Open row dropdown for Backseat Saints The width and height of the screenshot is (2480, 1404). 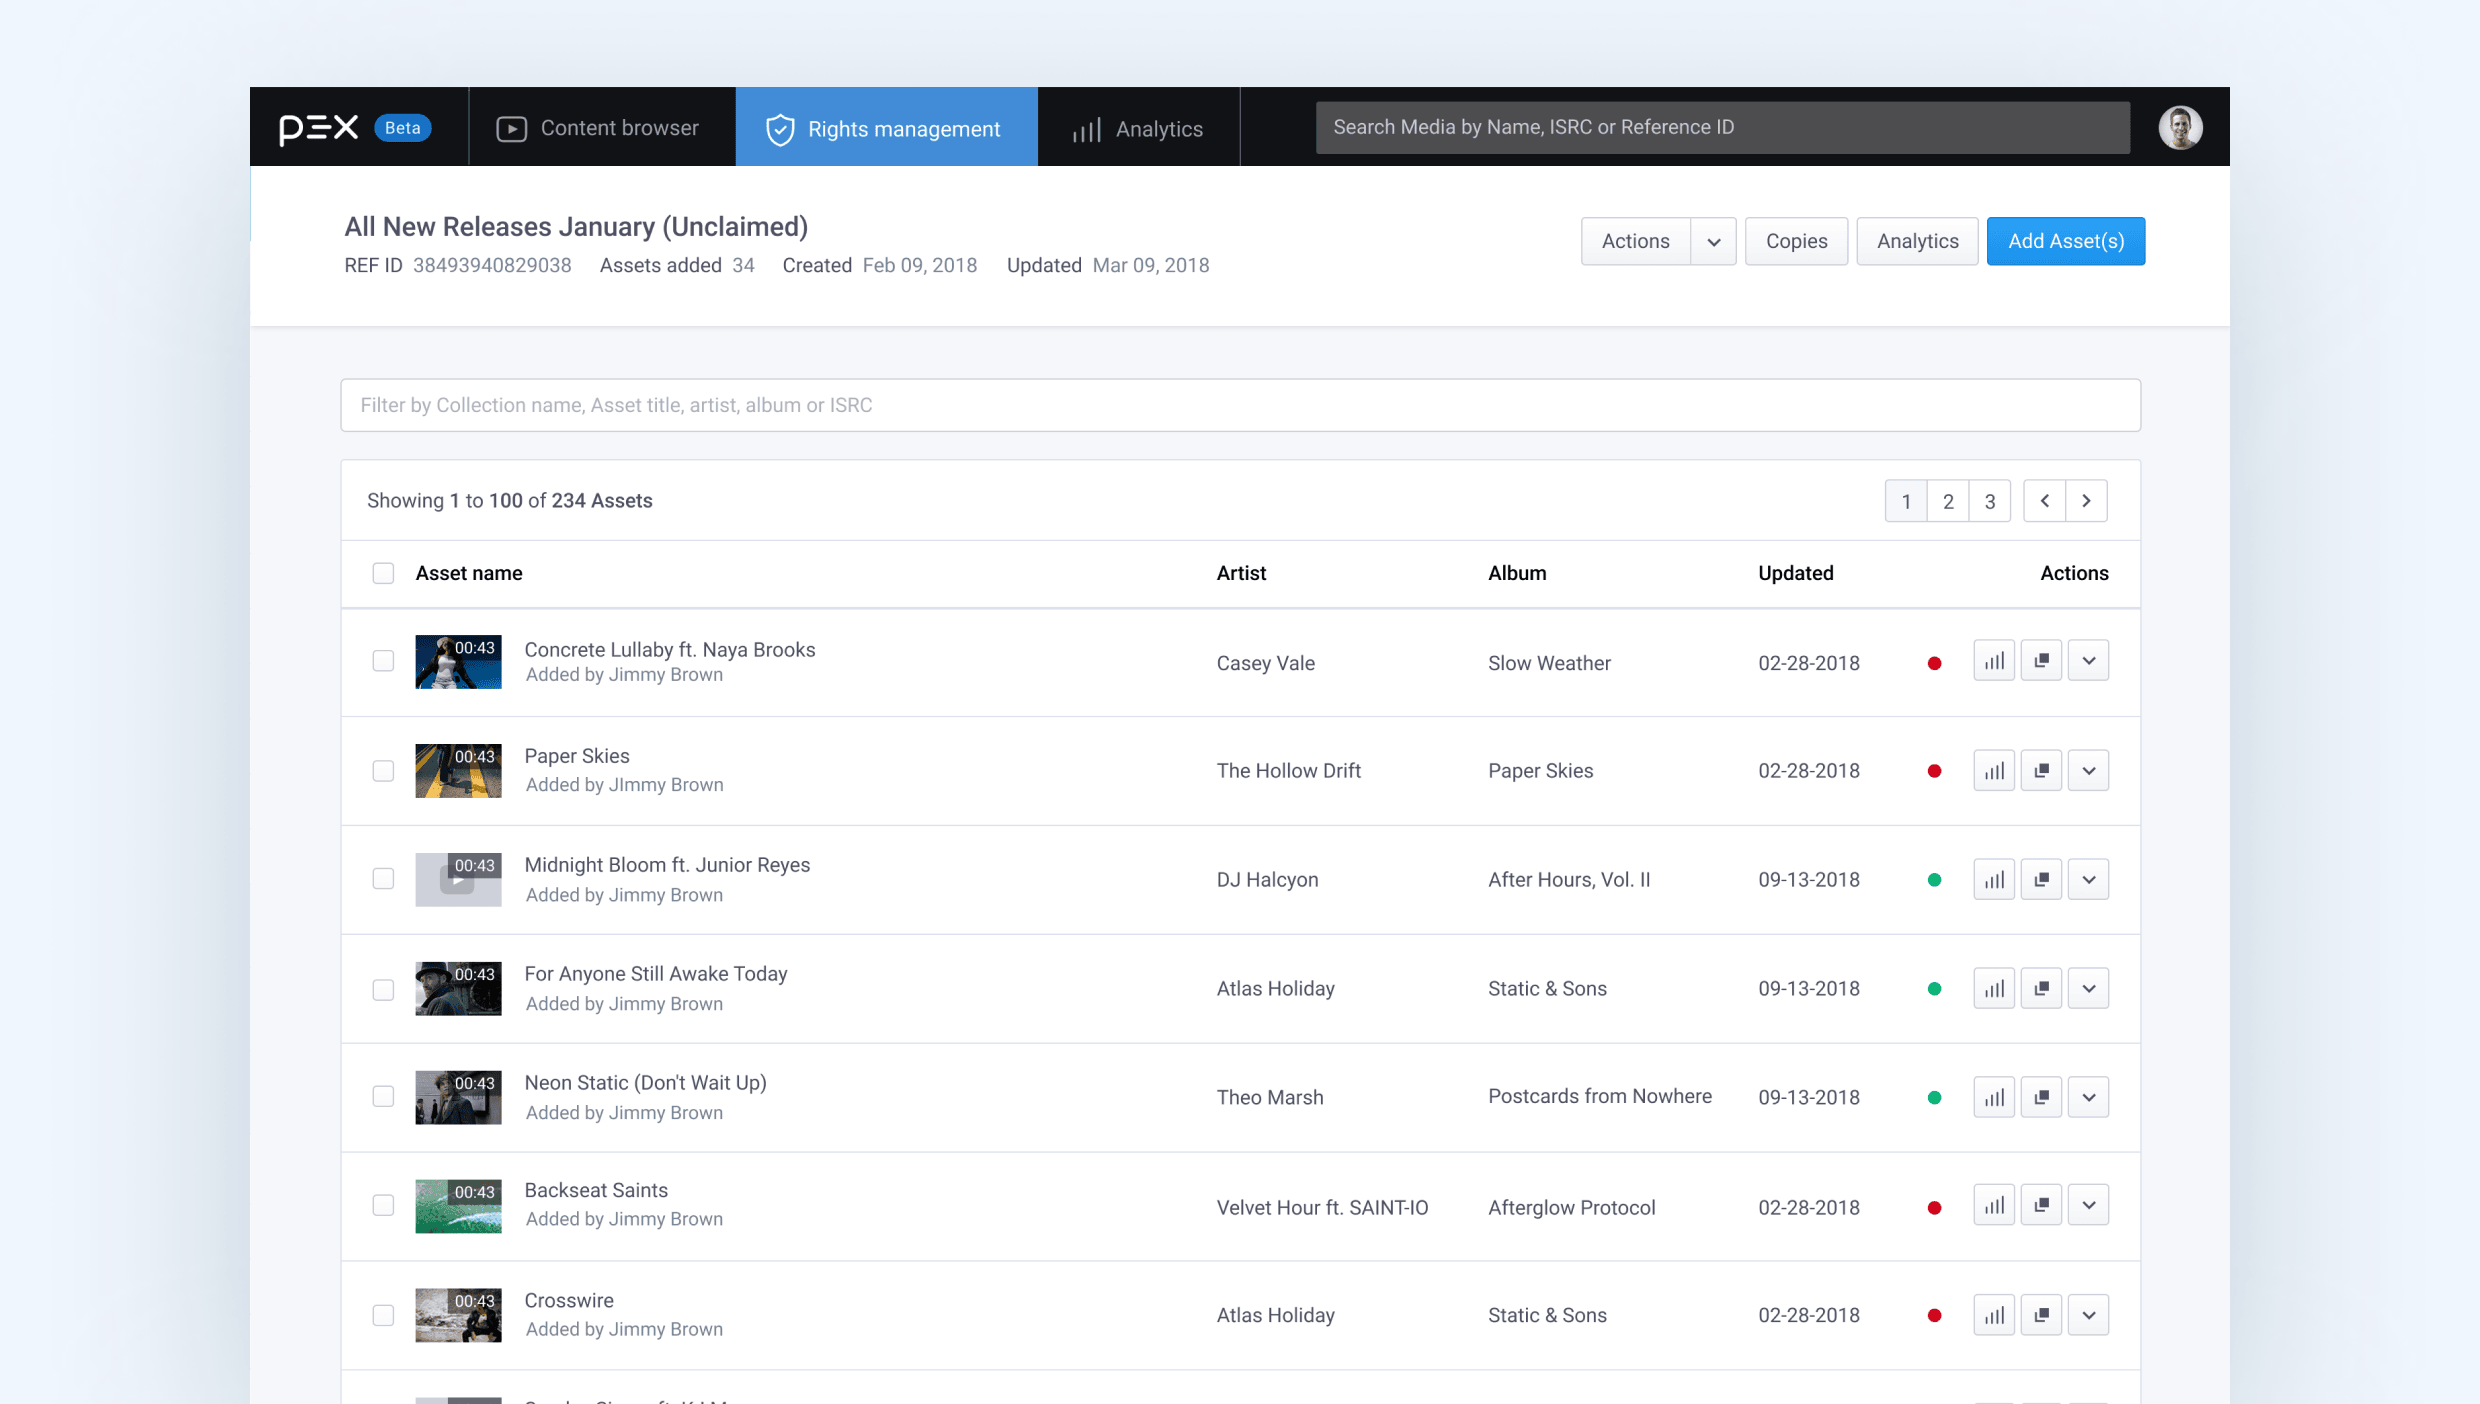tap(2088, 1206)
